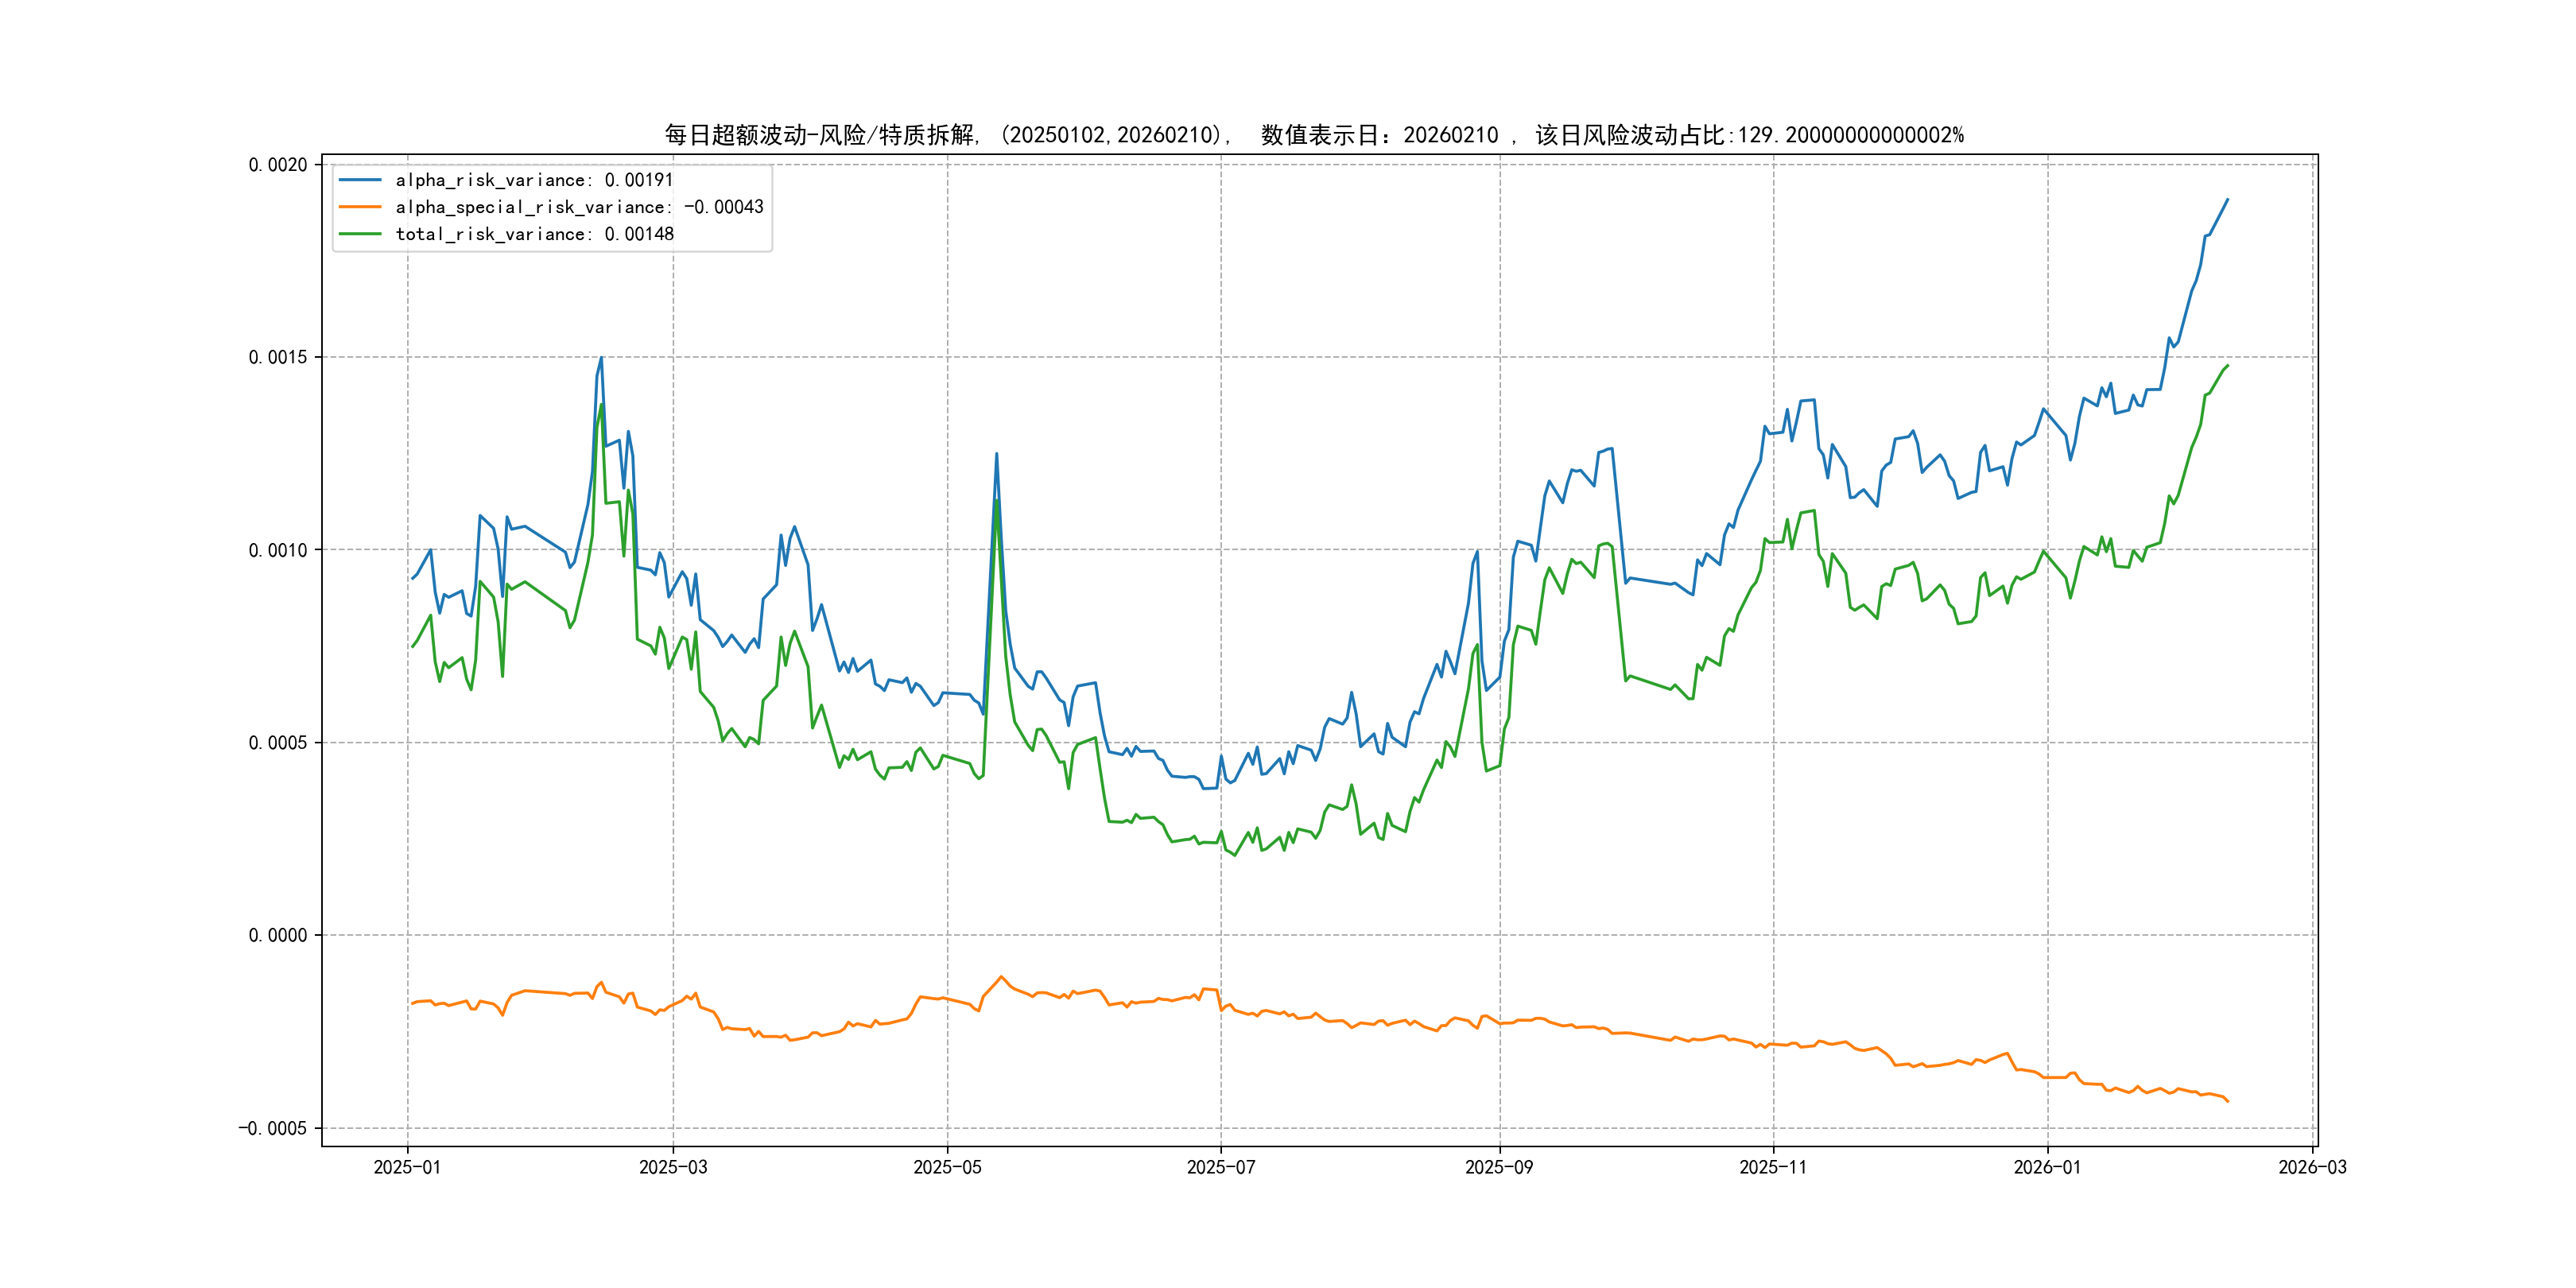Click the chart title text at top
This screenshot has height=1288, width=2576.
(x=1313, y=135)
